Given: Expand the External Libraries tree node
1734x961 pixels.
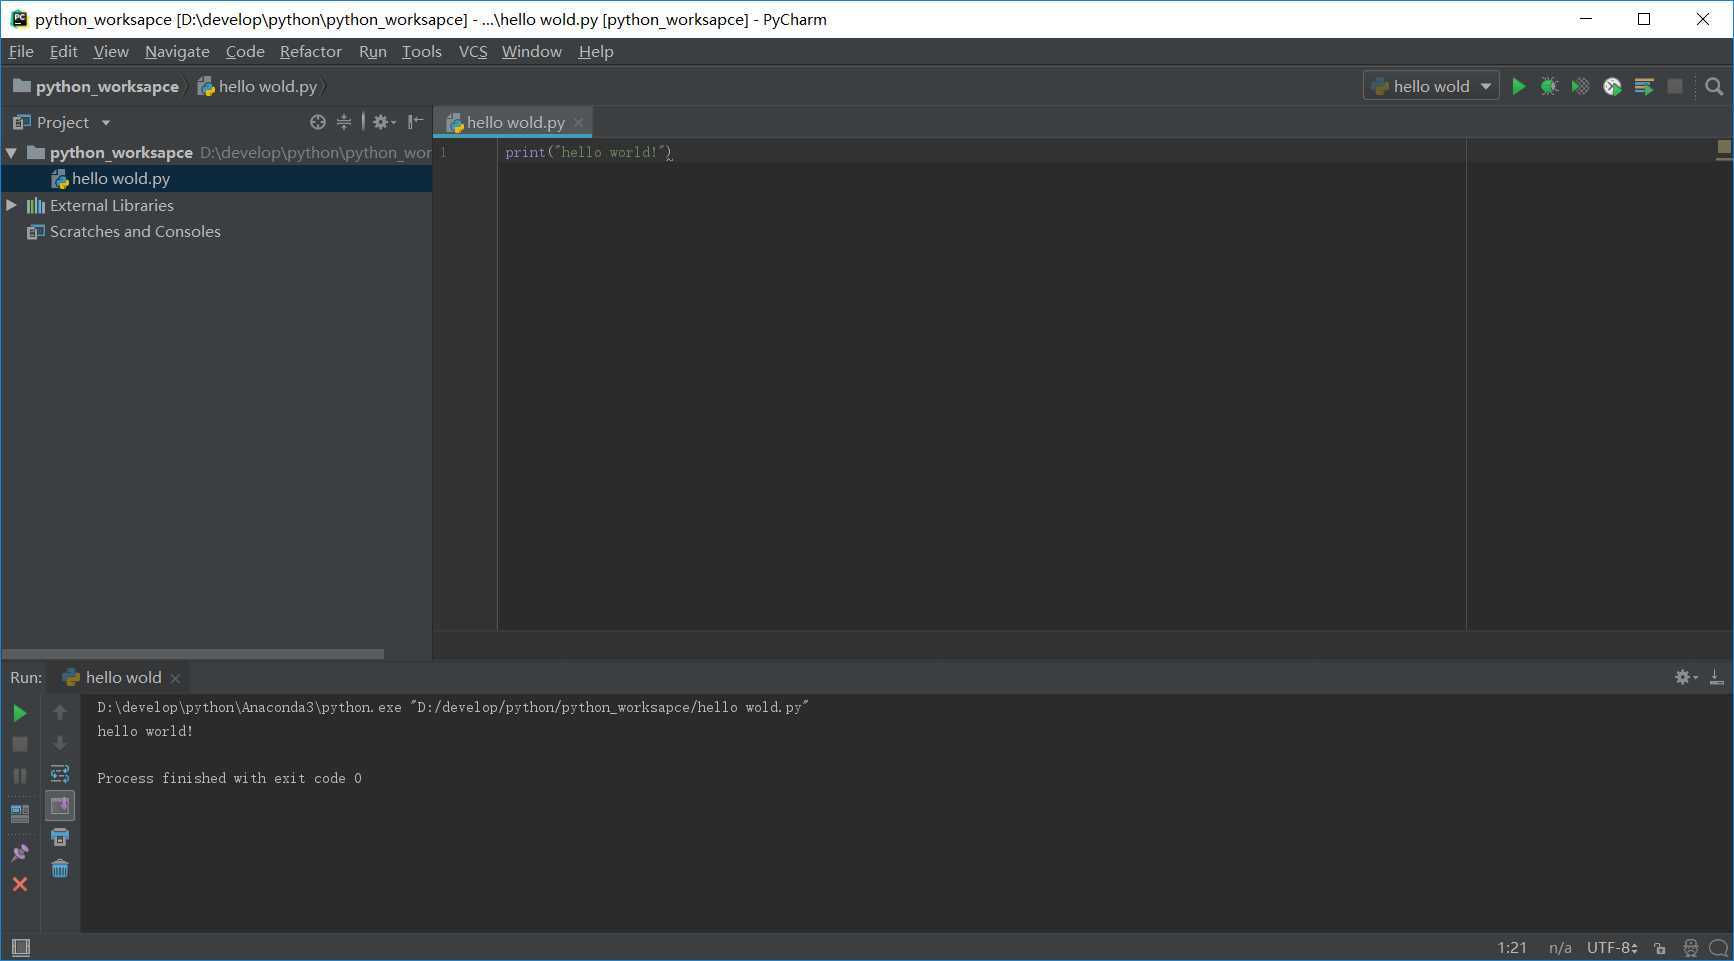Looking at the screenshot, I should [x=11, y=205].
